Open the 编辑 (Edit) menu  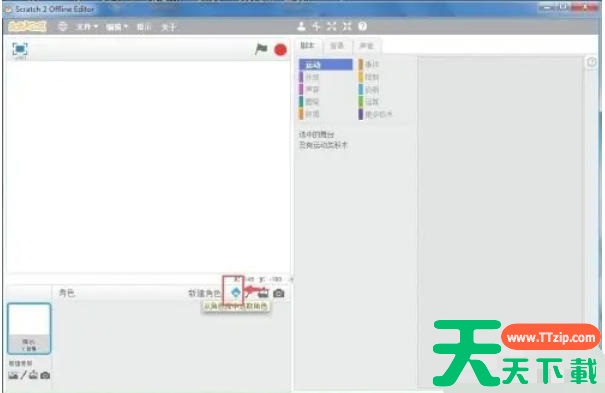[117, 27]
